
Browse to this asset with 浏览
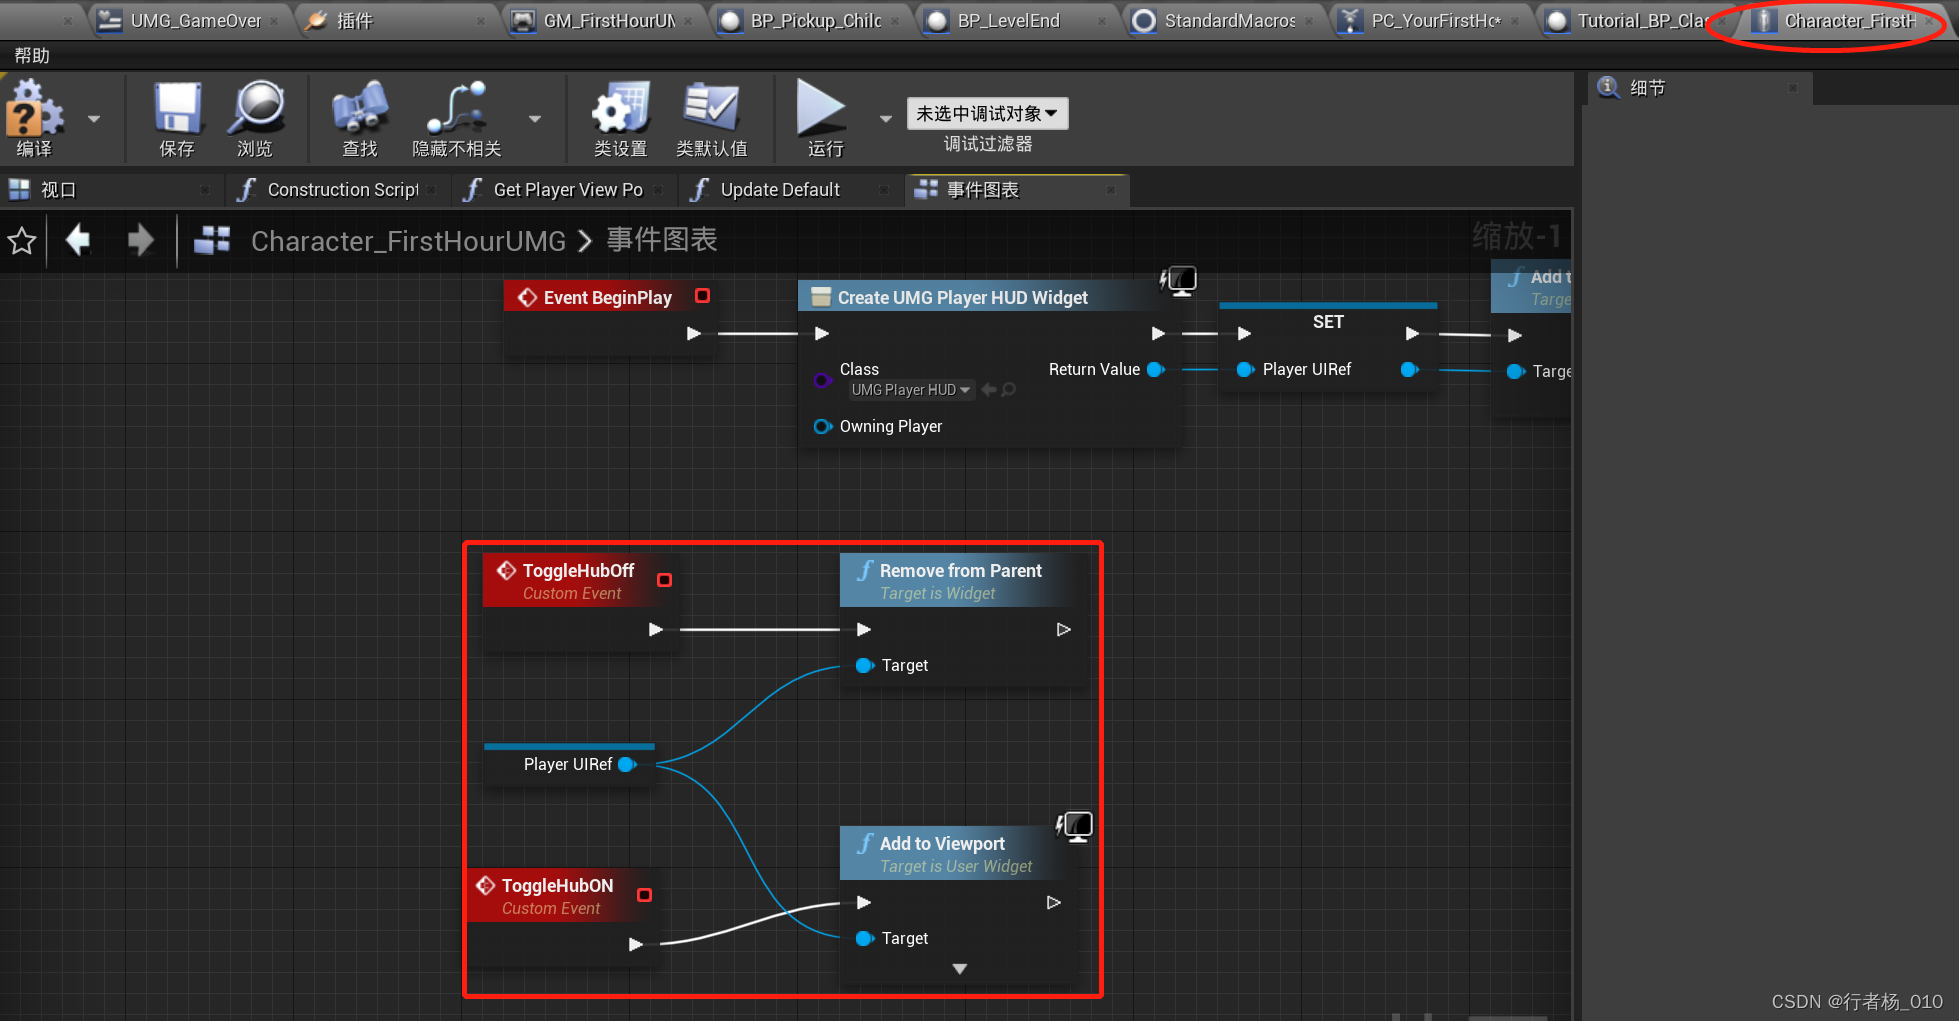(258, 115)
